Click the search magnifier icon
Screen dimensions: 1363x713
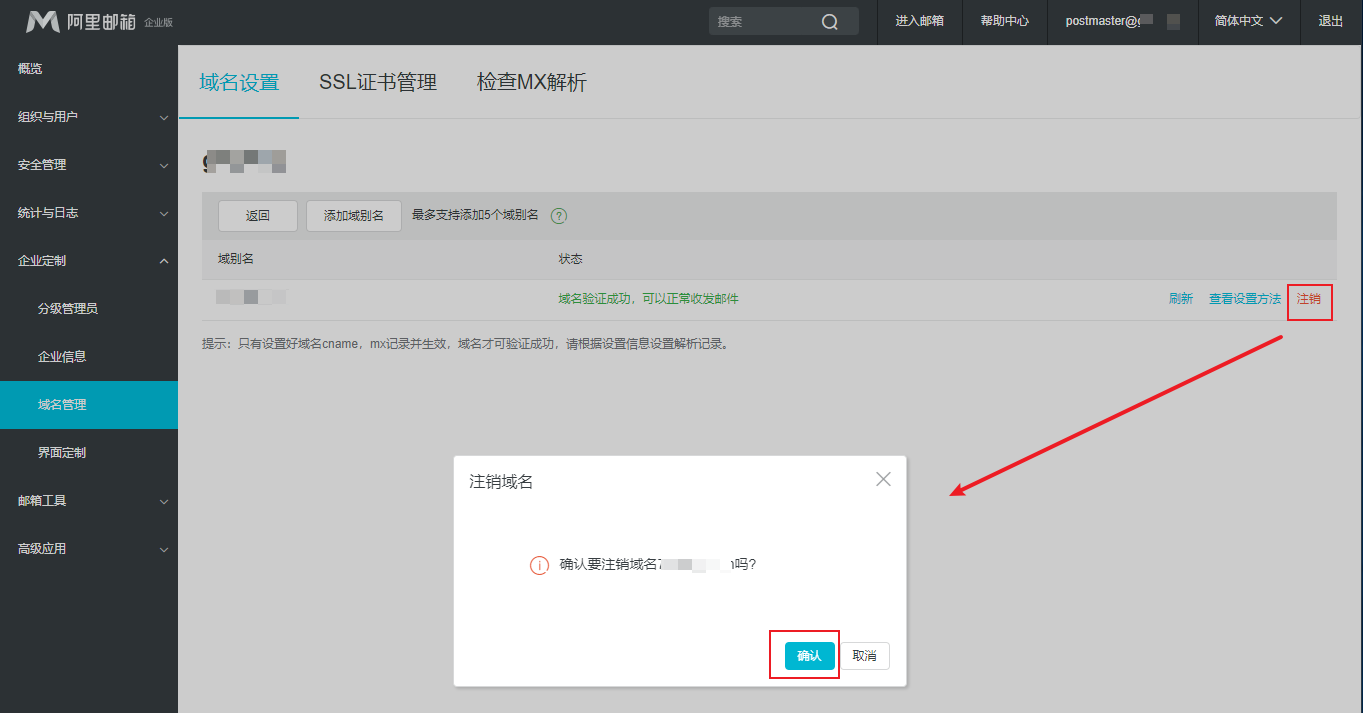(x=830, y=22)
